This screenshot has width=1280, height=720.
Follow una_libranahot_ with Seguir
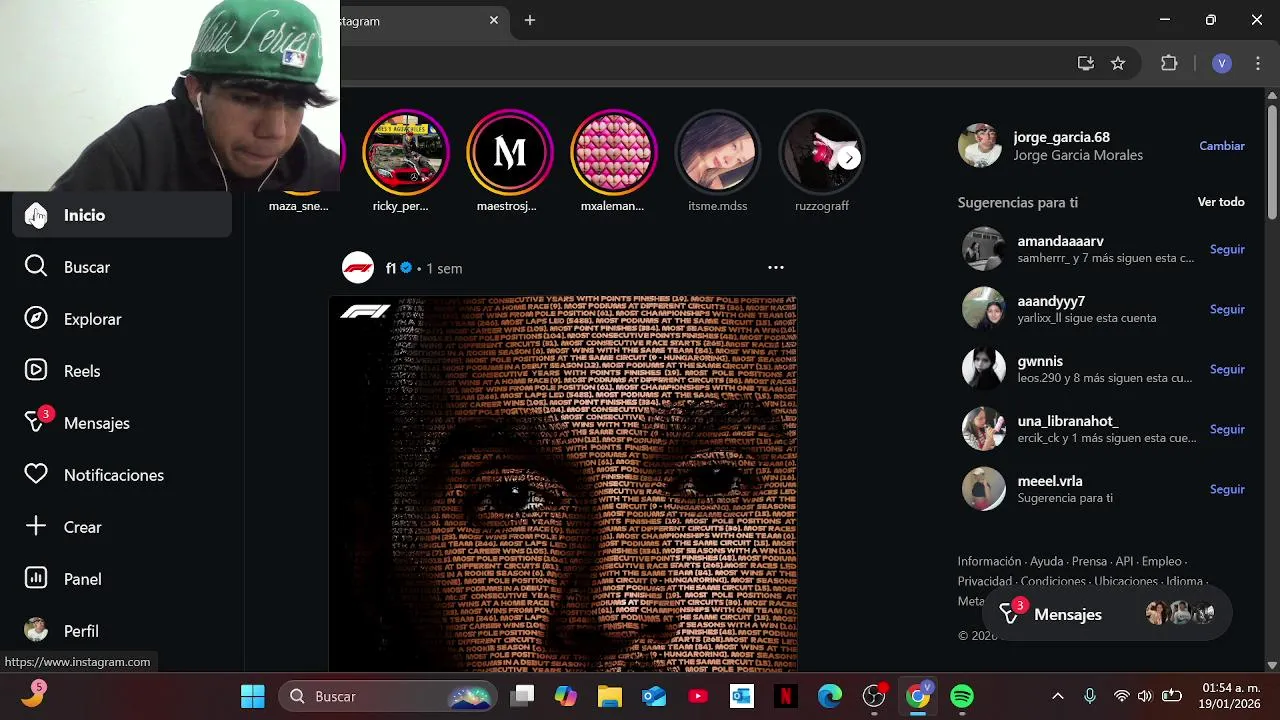coord(1227,429)
